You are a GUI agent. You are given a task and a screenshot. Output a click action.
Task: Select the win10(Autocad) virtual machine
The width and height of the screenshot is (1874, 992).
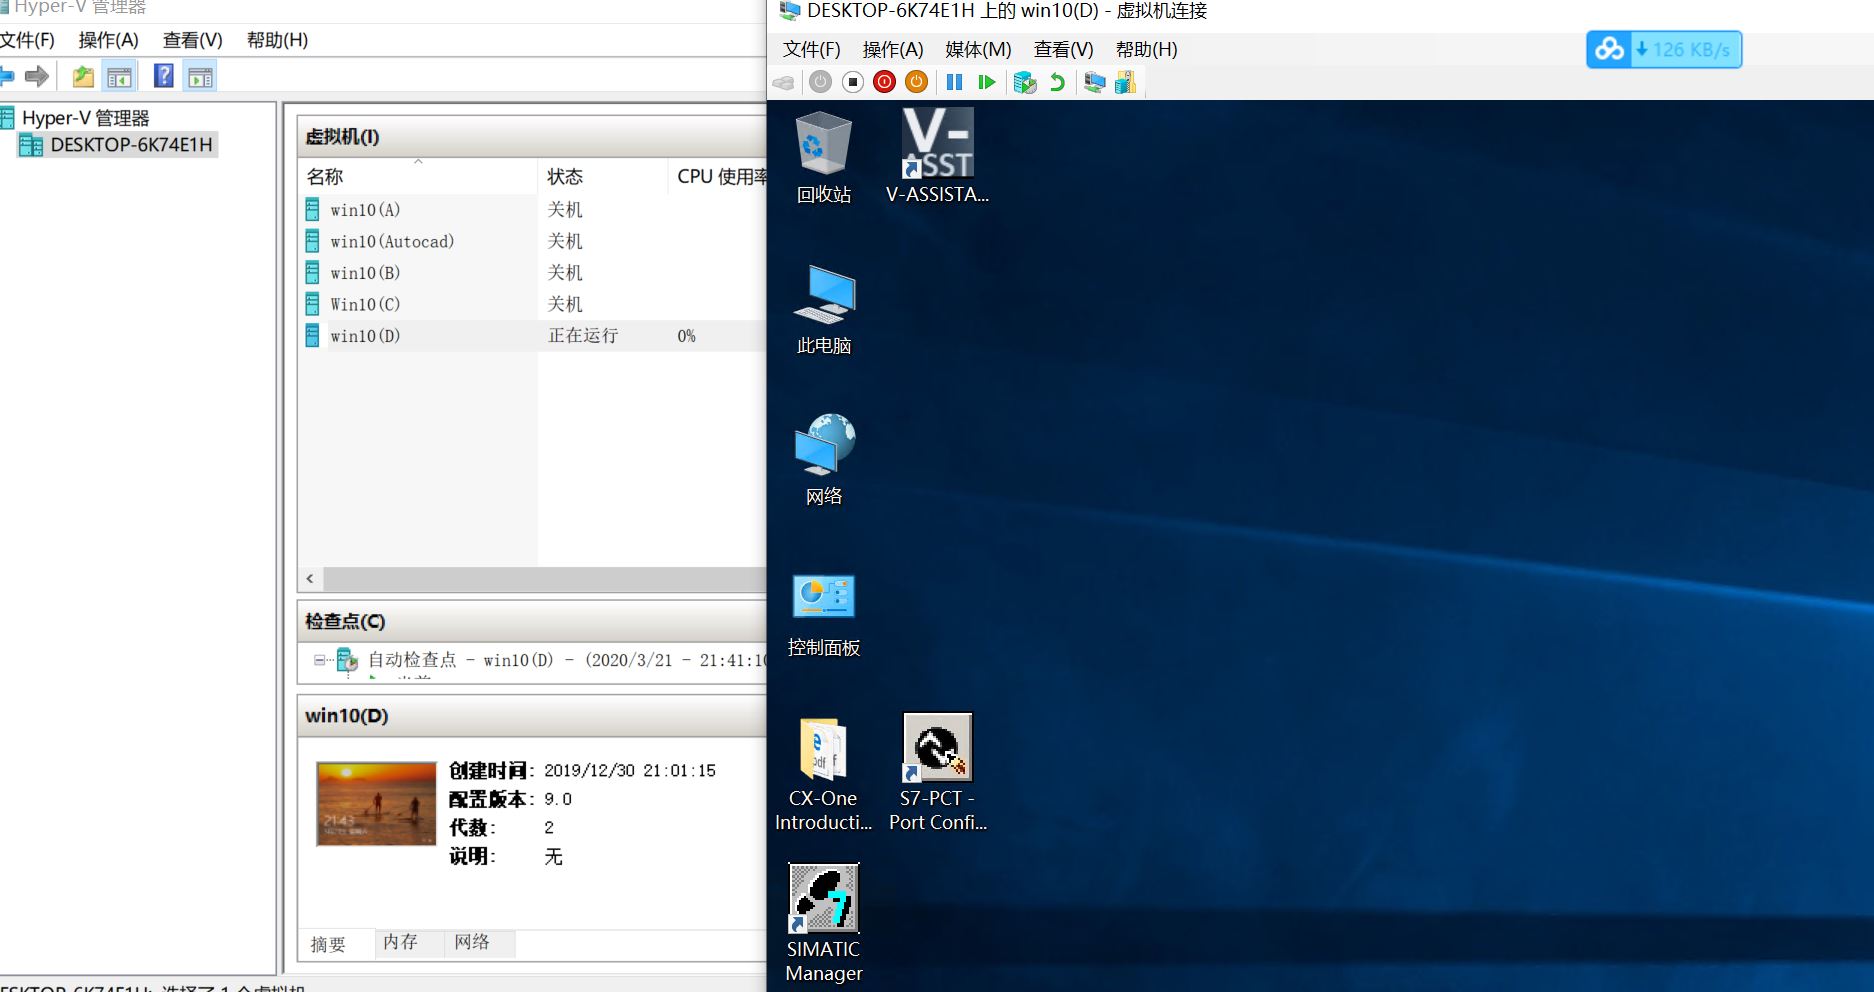tap(392, 241)
